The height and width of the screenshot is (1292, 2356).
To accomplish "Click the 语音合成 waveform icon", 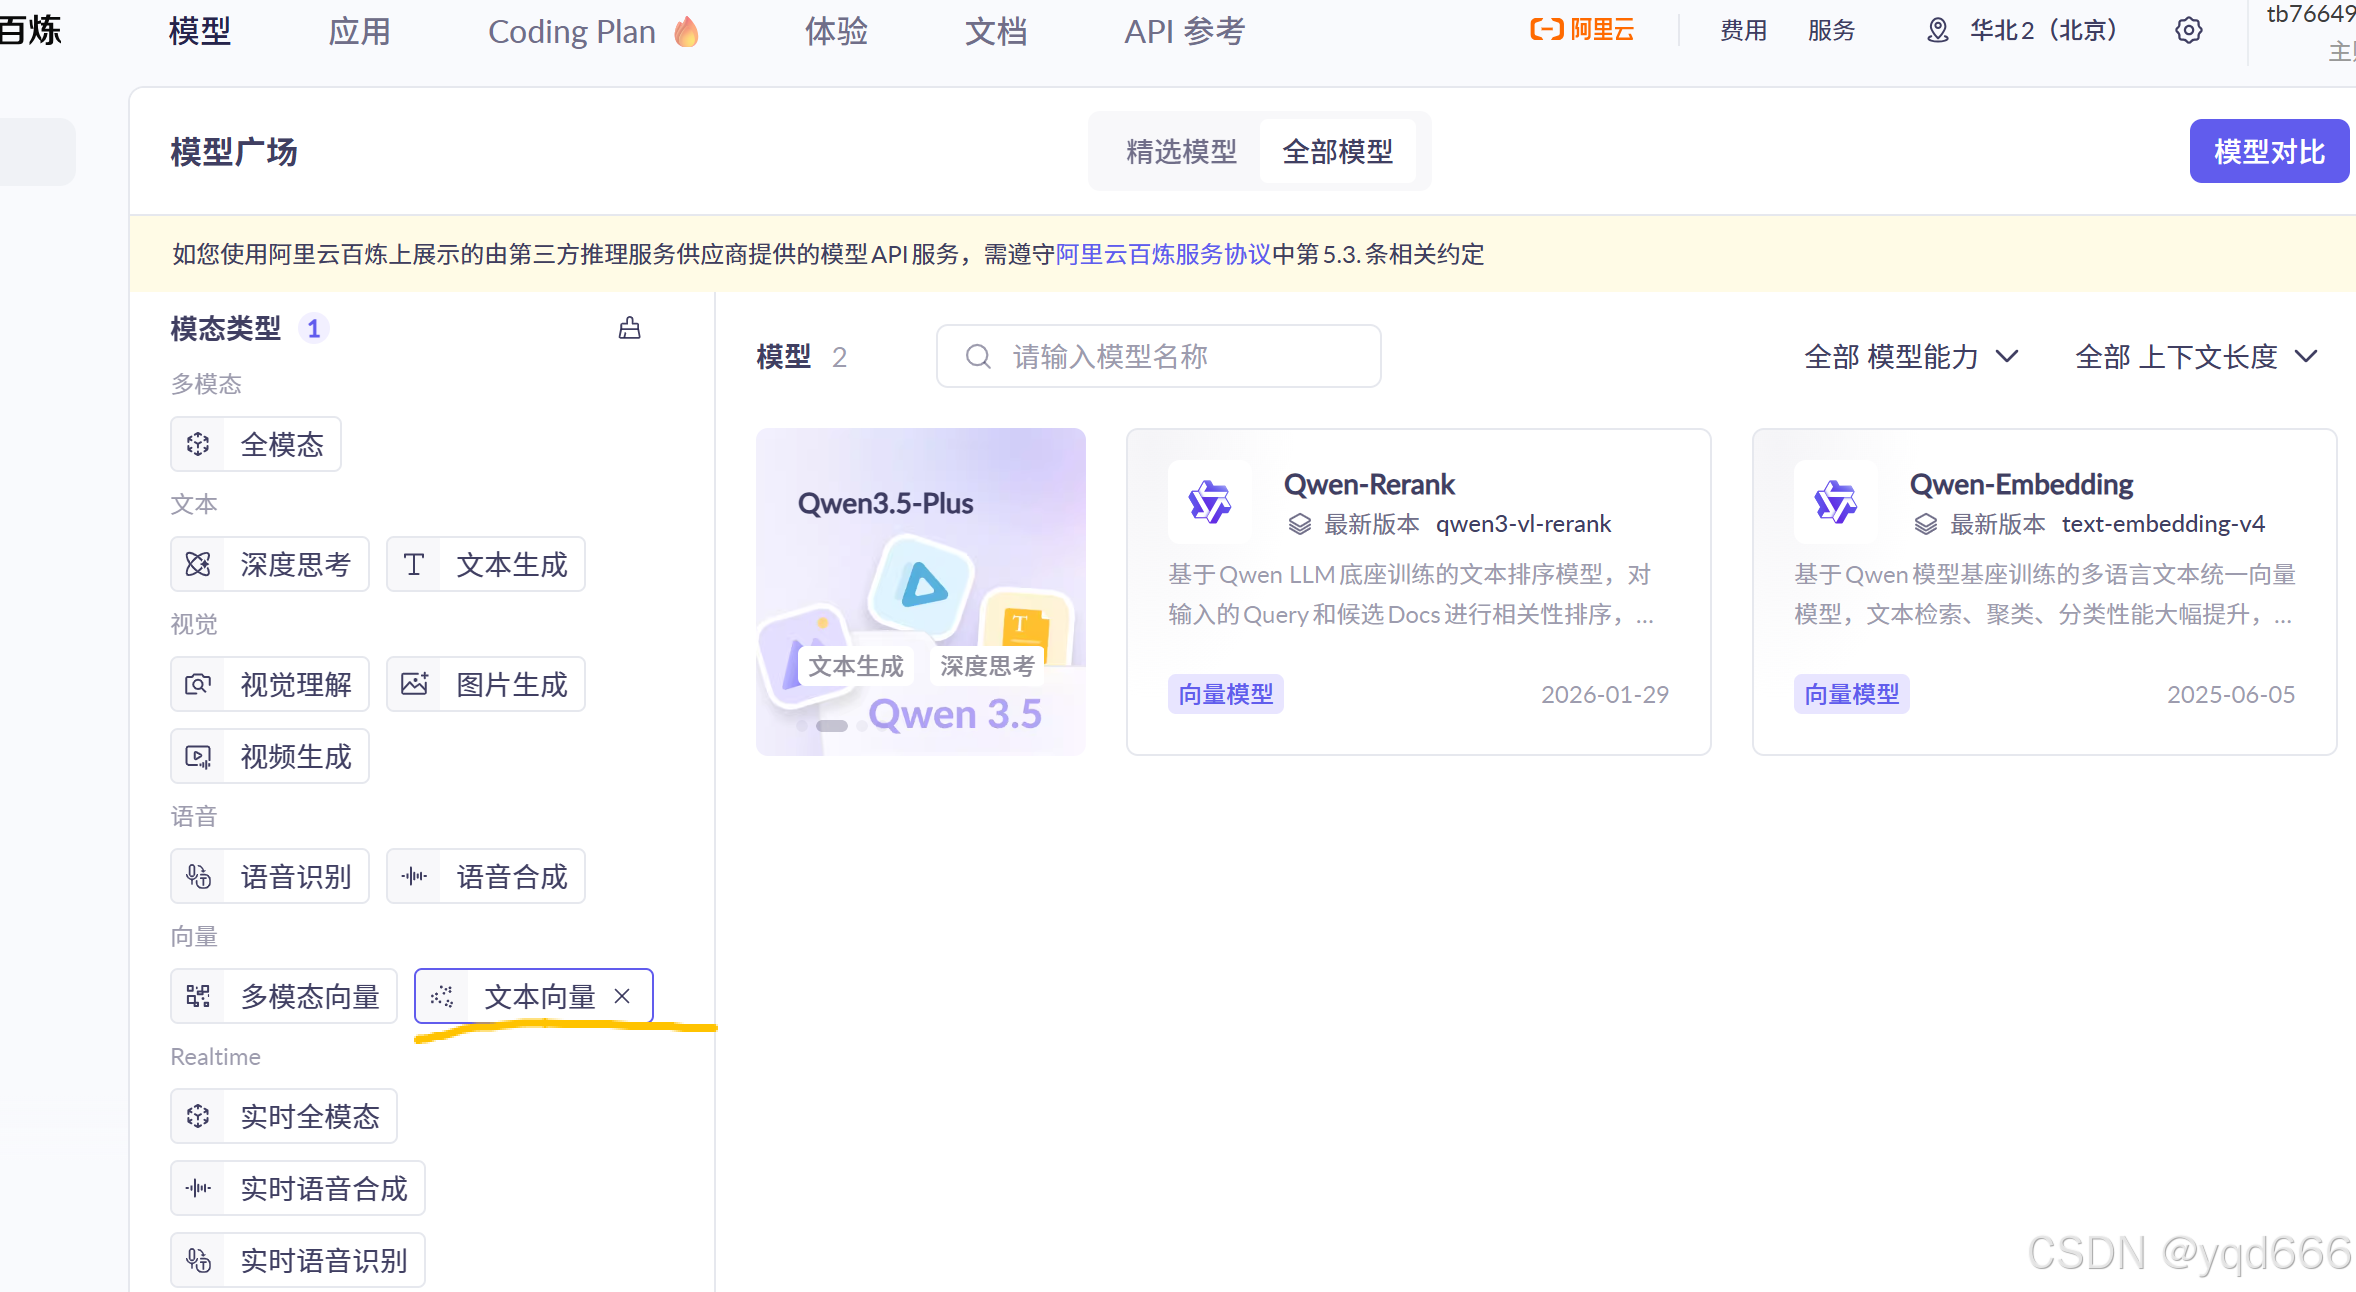I will tap(414, 876).
